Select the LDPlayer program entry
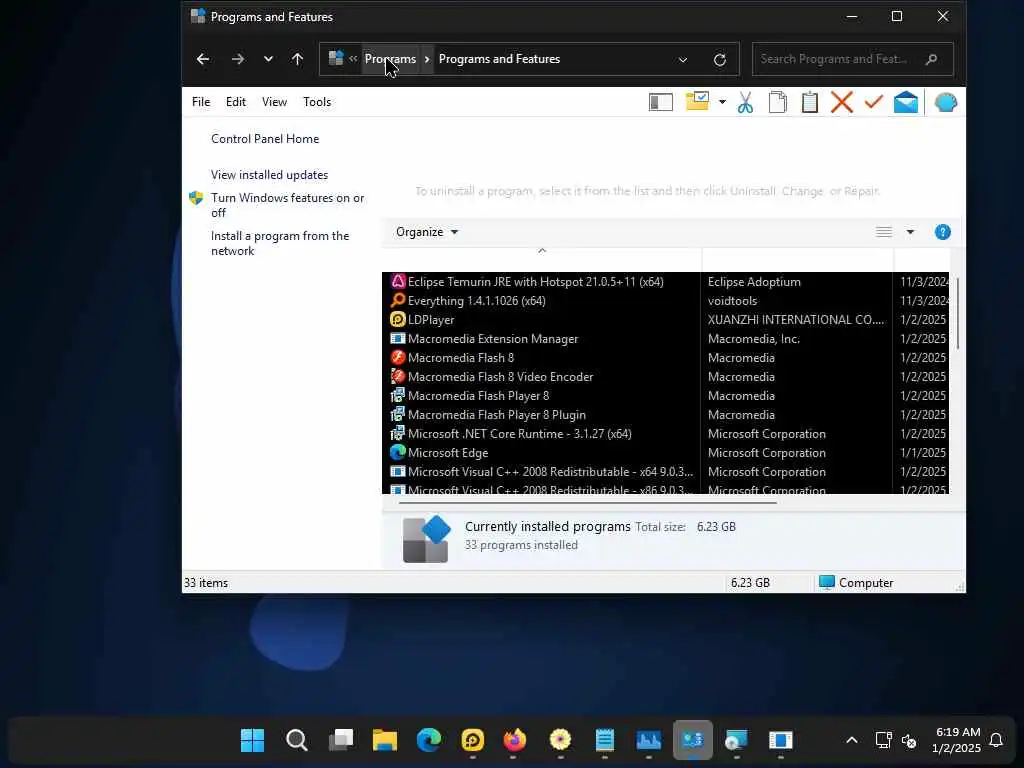Viewport: 1024px width, 768px height. pyautogui.click(x=665, y=319)
